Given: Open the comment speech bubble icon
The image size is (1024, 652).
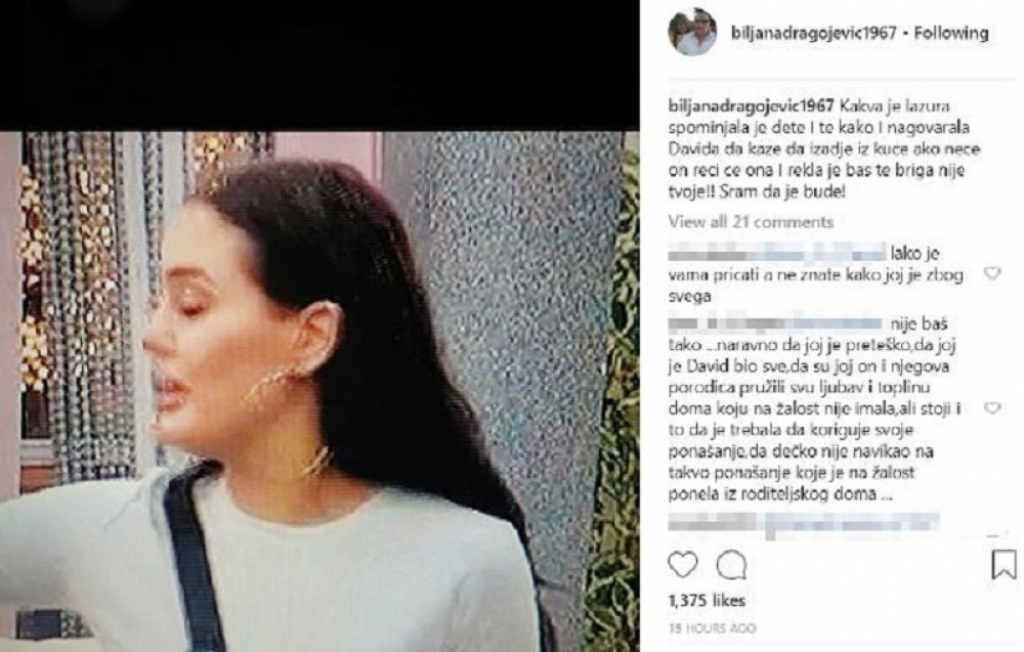Looking at the screenshot, I should tap(731, 564).
